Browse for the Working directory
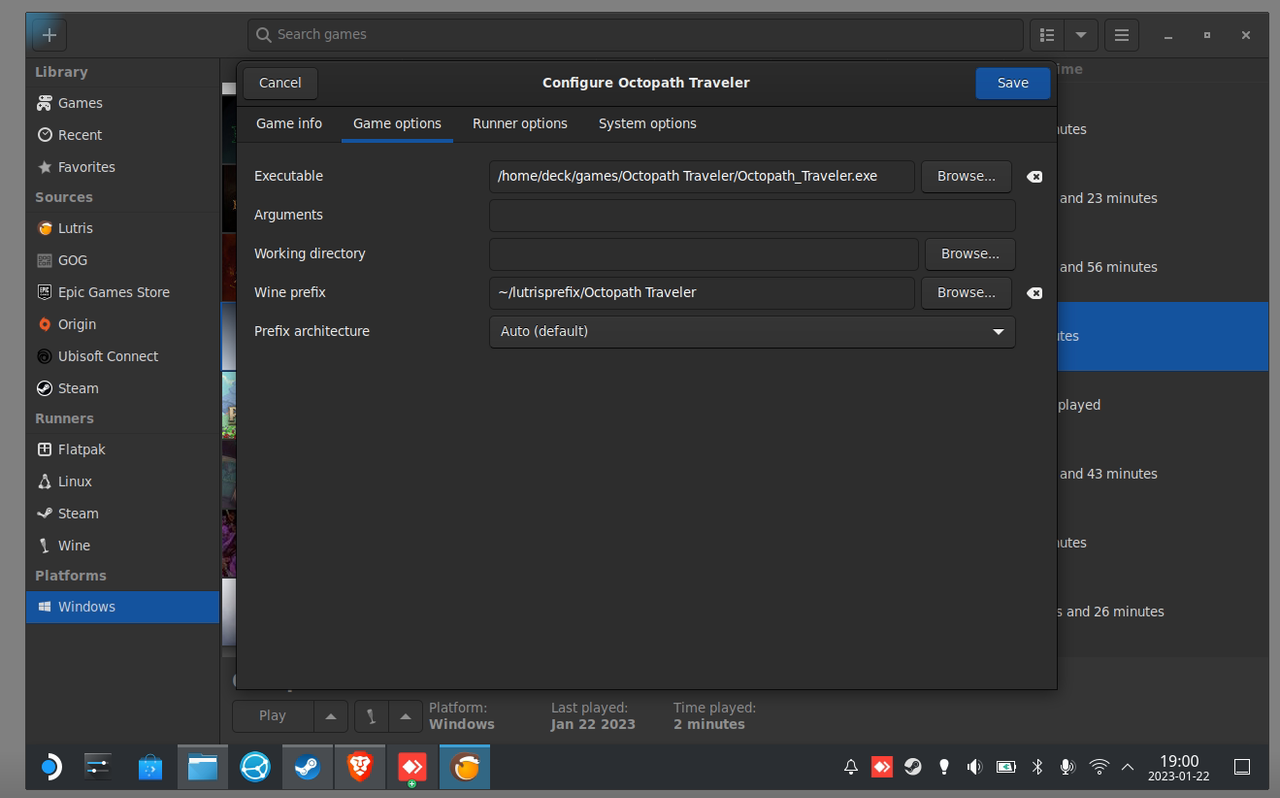1280x798 pixels. point(970,254)
